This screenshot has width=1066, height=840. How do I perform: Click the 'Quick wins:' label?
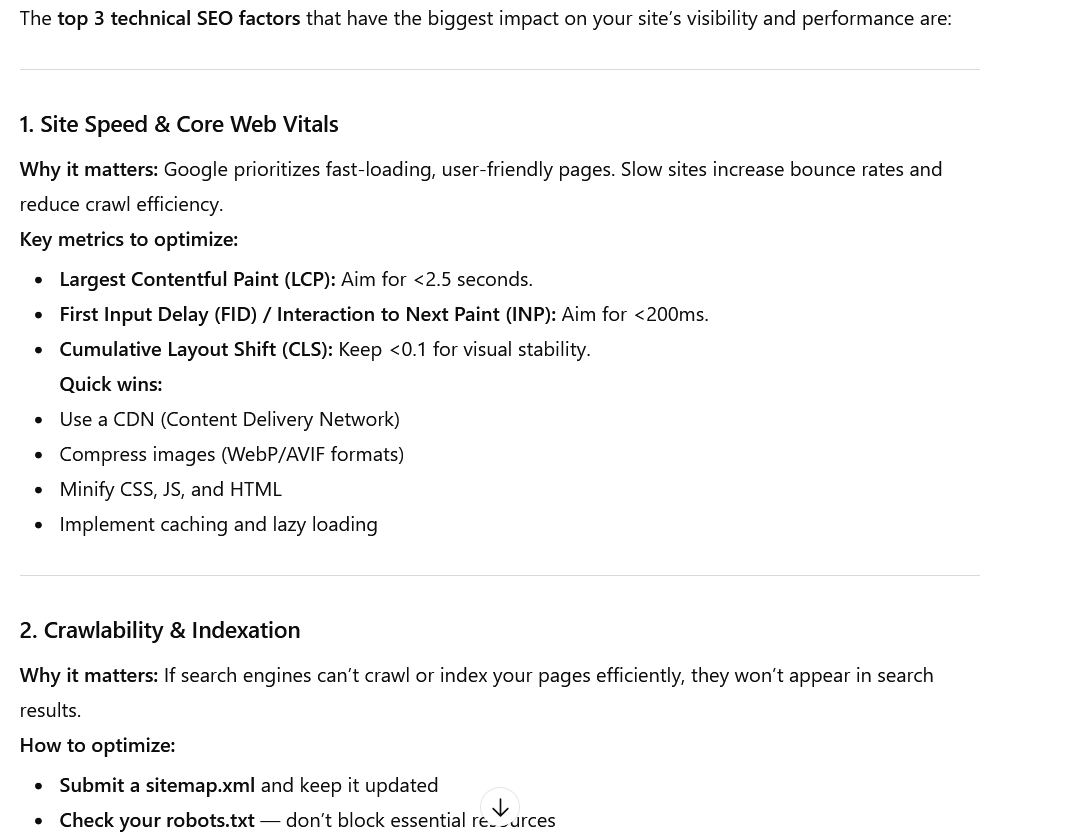pyautogui.click(x=110, y=383)
